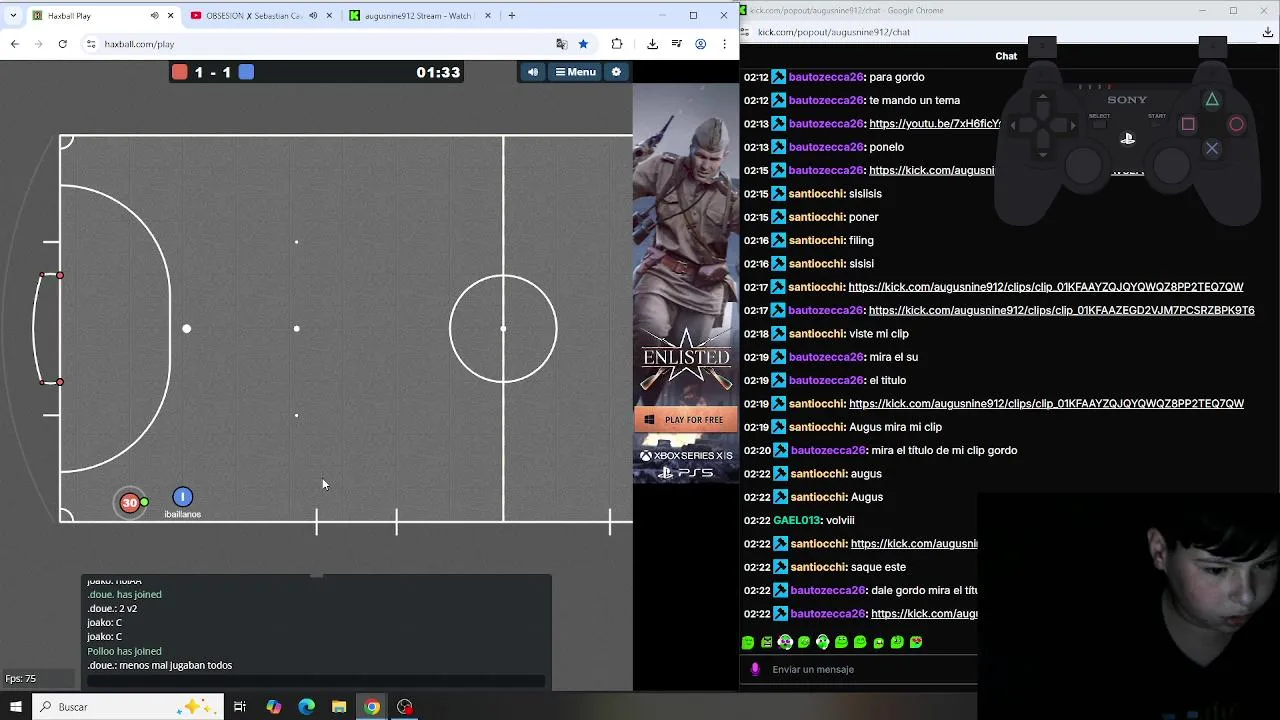Open the translate page icon
Viewport: 1280px width, 720px height.
click(561, 44)
